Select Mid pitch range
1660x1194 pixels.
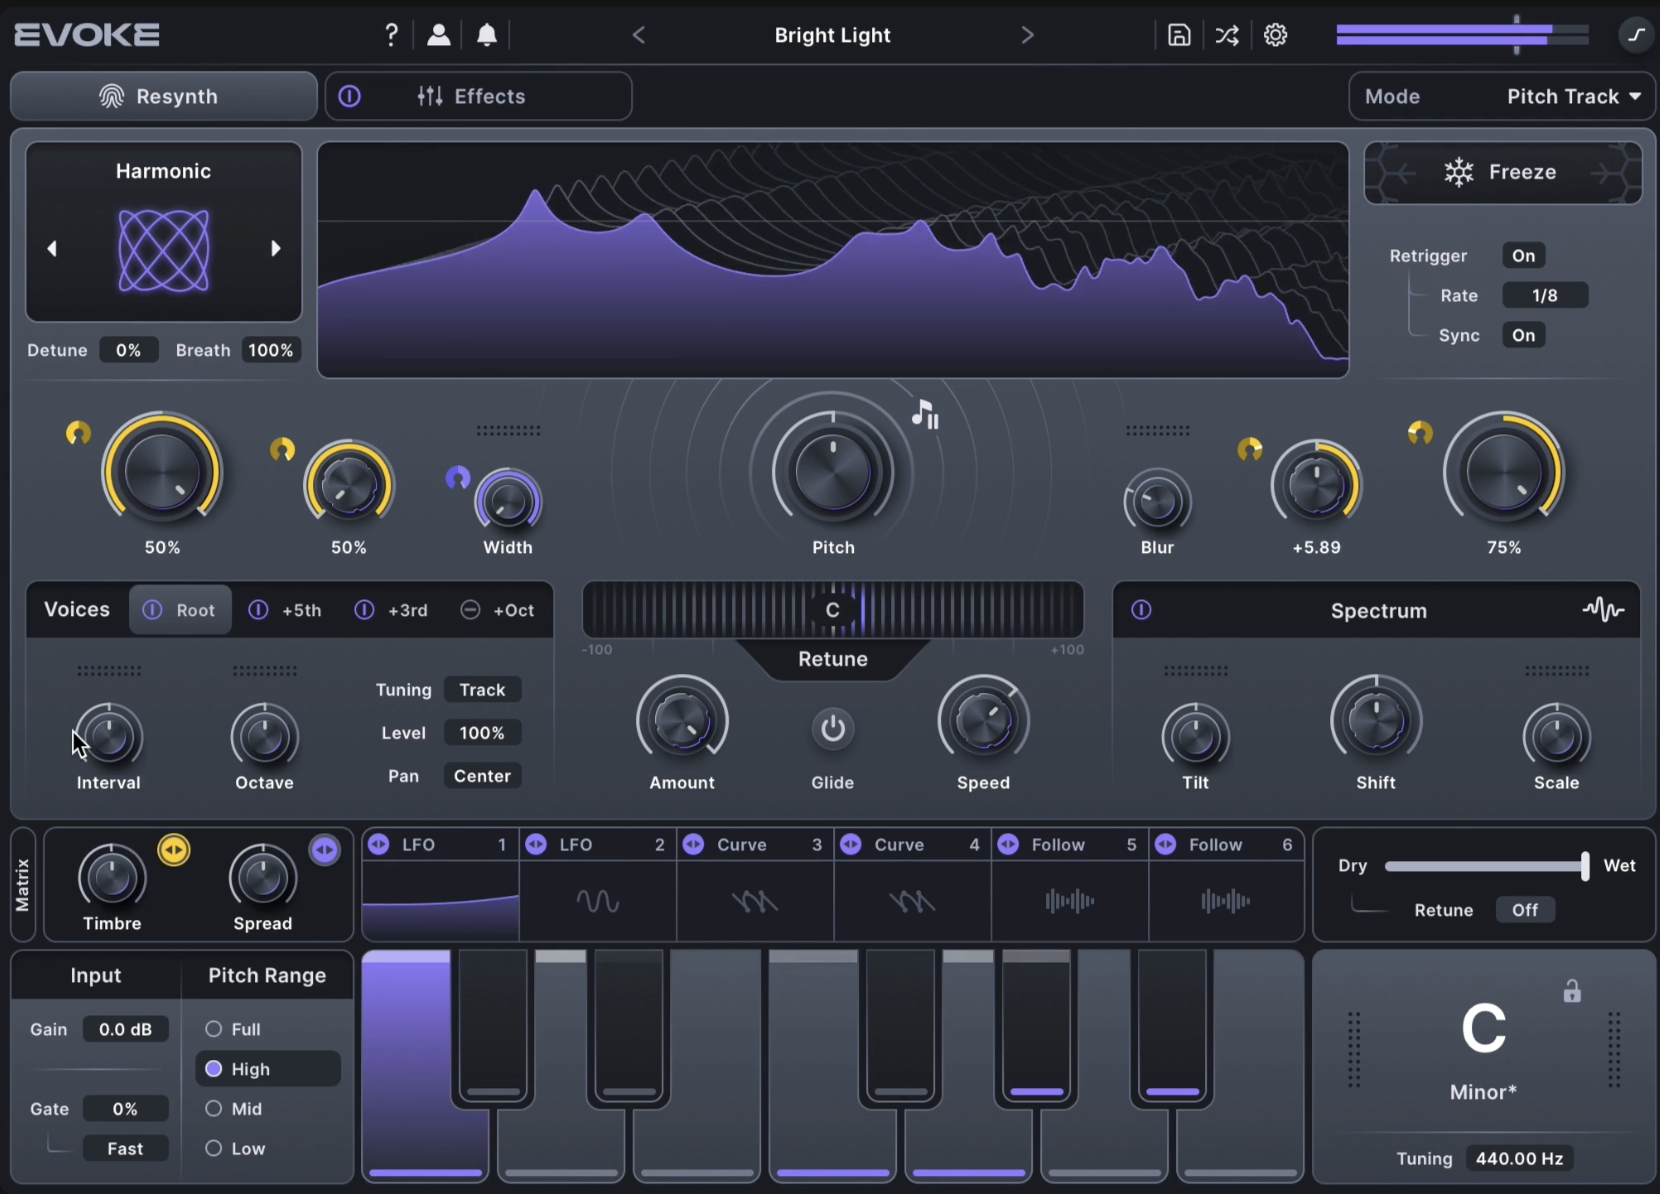(x=234, y=1109)
